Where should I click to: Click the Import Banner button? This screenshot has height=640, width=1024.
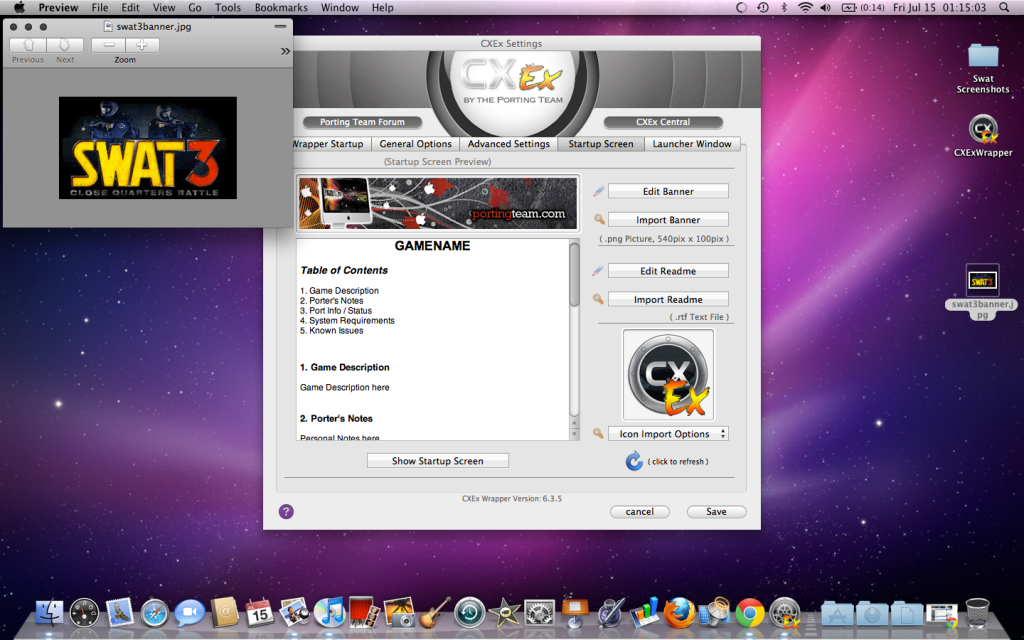[x=668, y=220]
